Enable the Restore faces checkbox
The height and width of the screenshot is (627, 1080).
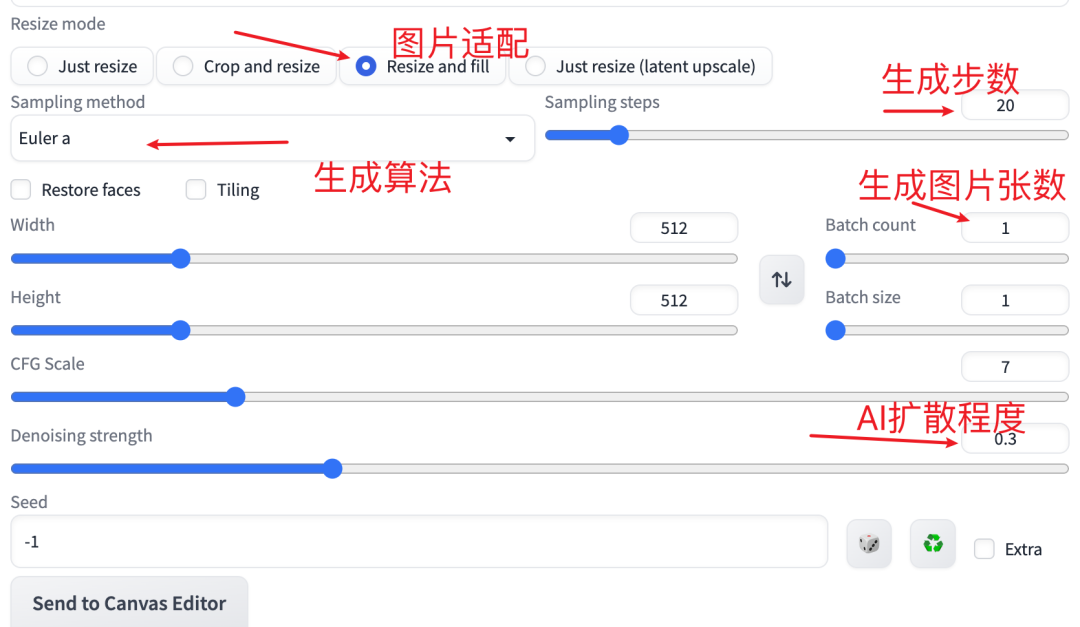(21, 189)
